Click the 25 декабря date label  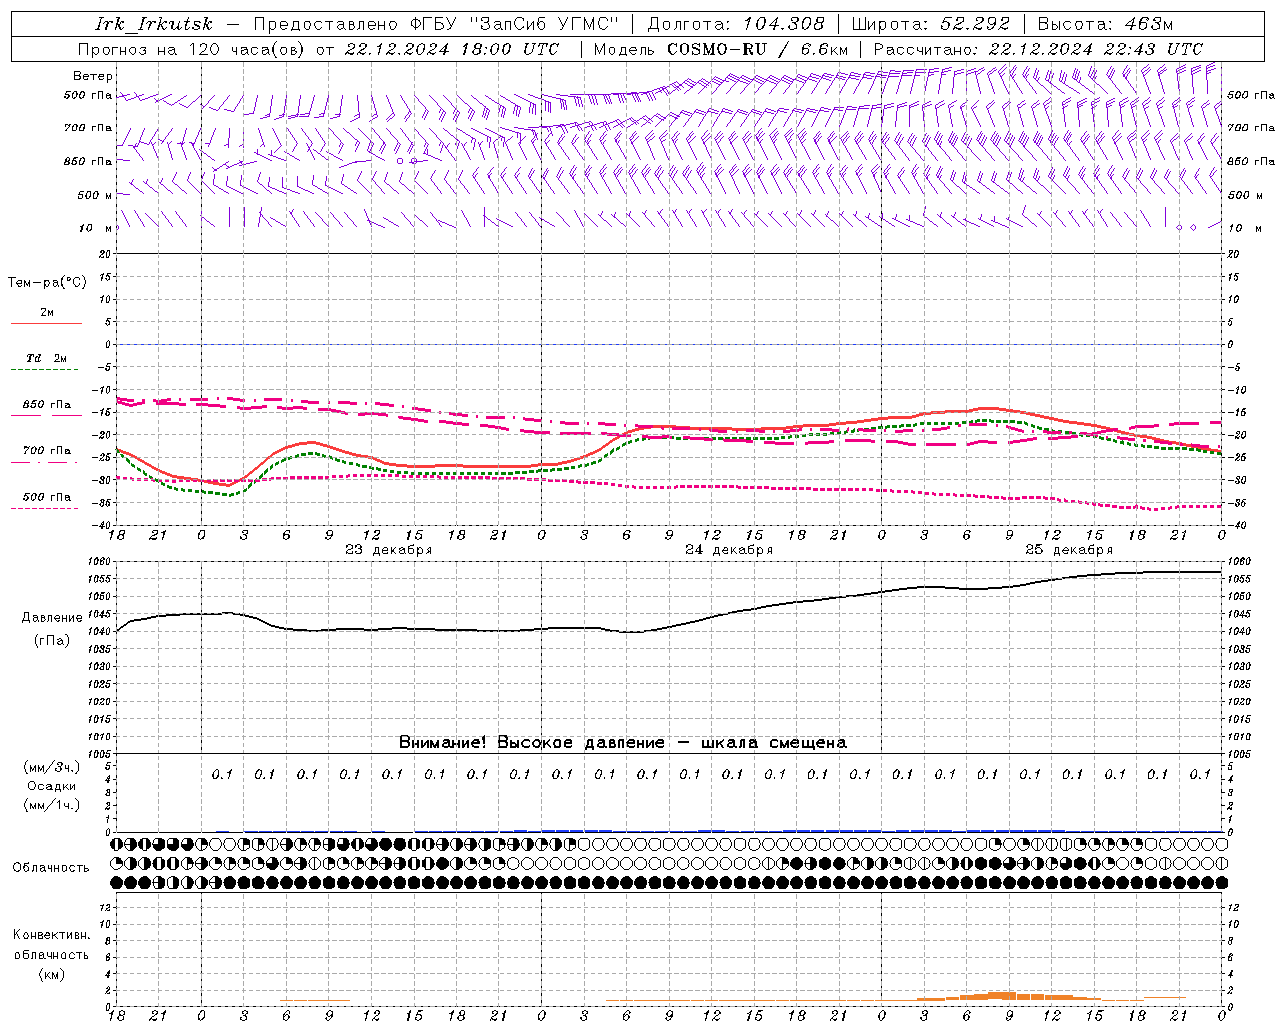click(1069, 550)
